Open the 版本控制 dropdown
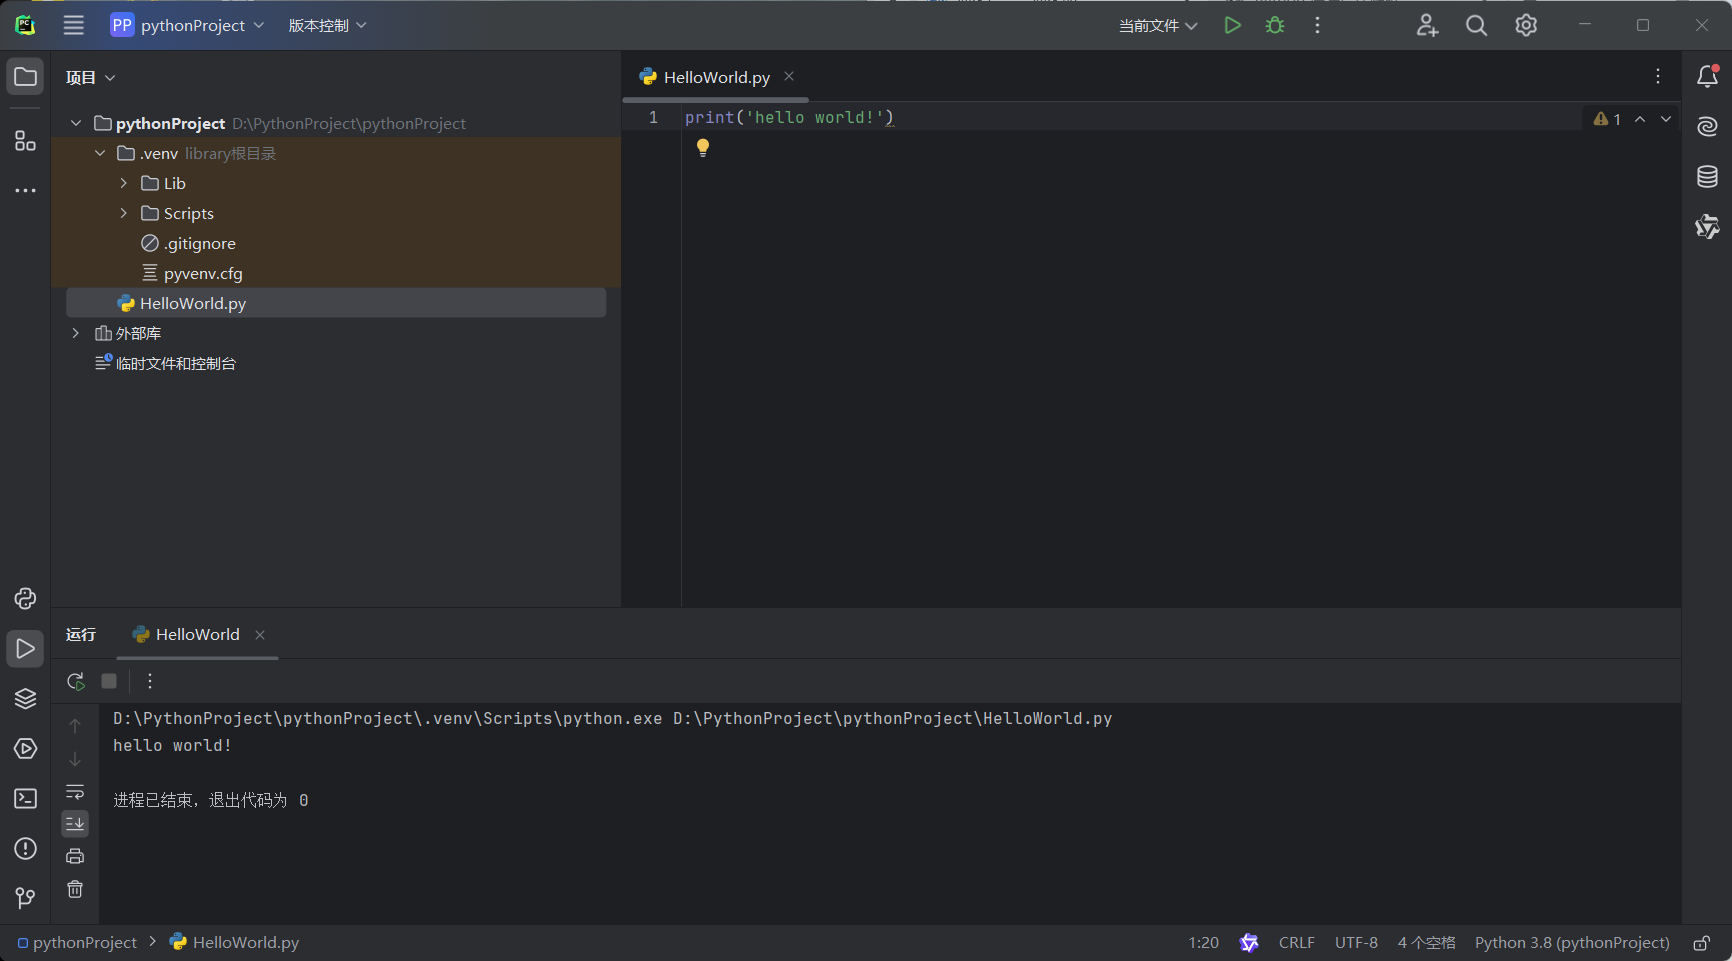Screen dimensions: 1732x961 [327, 25]
